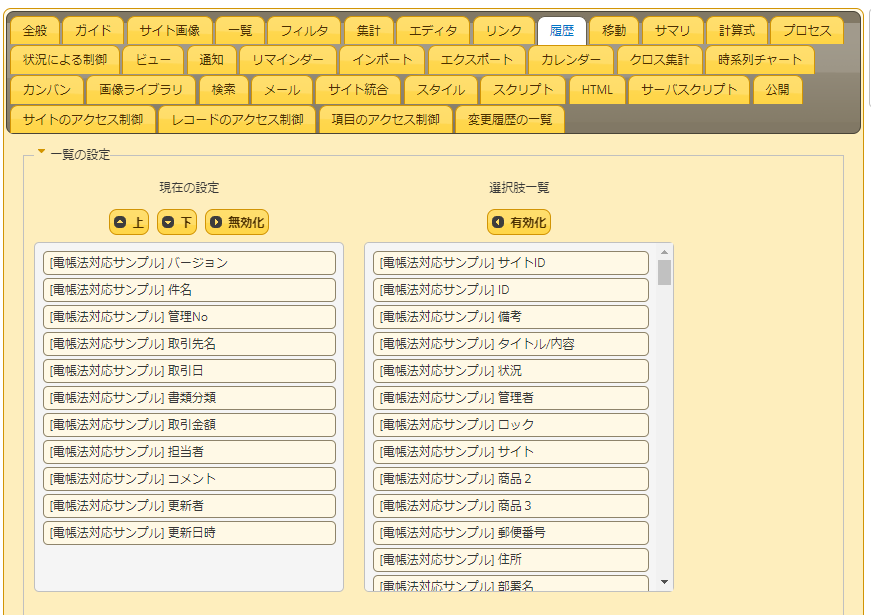The image size is (871, 615).
Task: Select ロック in 選択肢一覧
Action: point(511,425)
